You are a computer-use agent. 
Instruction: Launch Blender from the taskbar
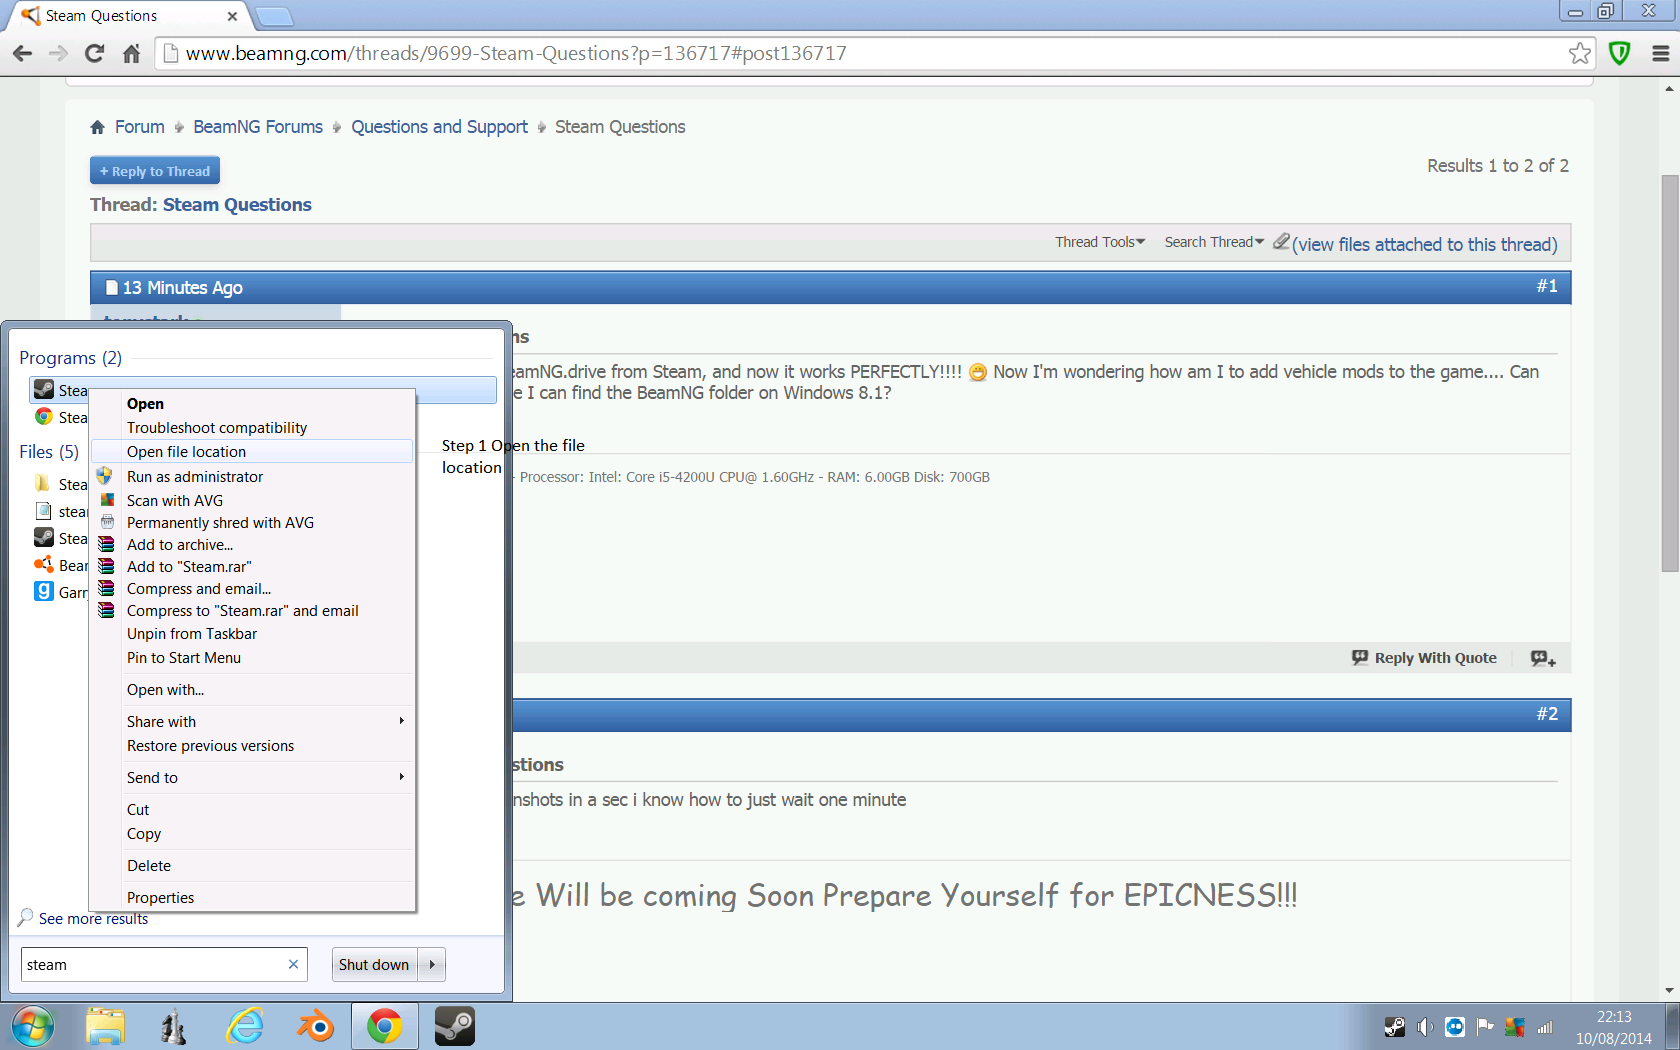(x=315, y=1026)
